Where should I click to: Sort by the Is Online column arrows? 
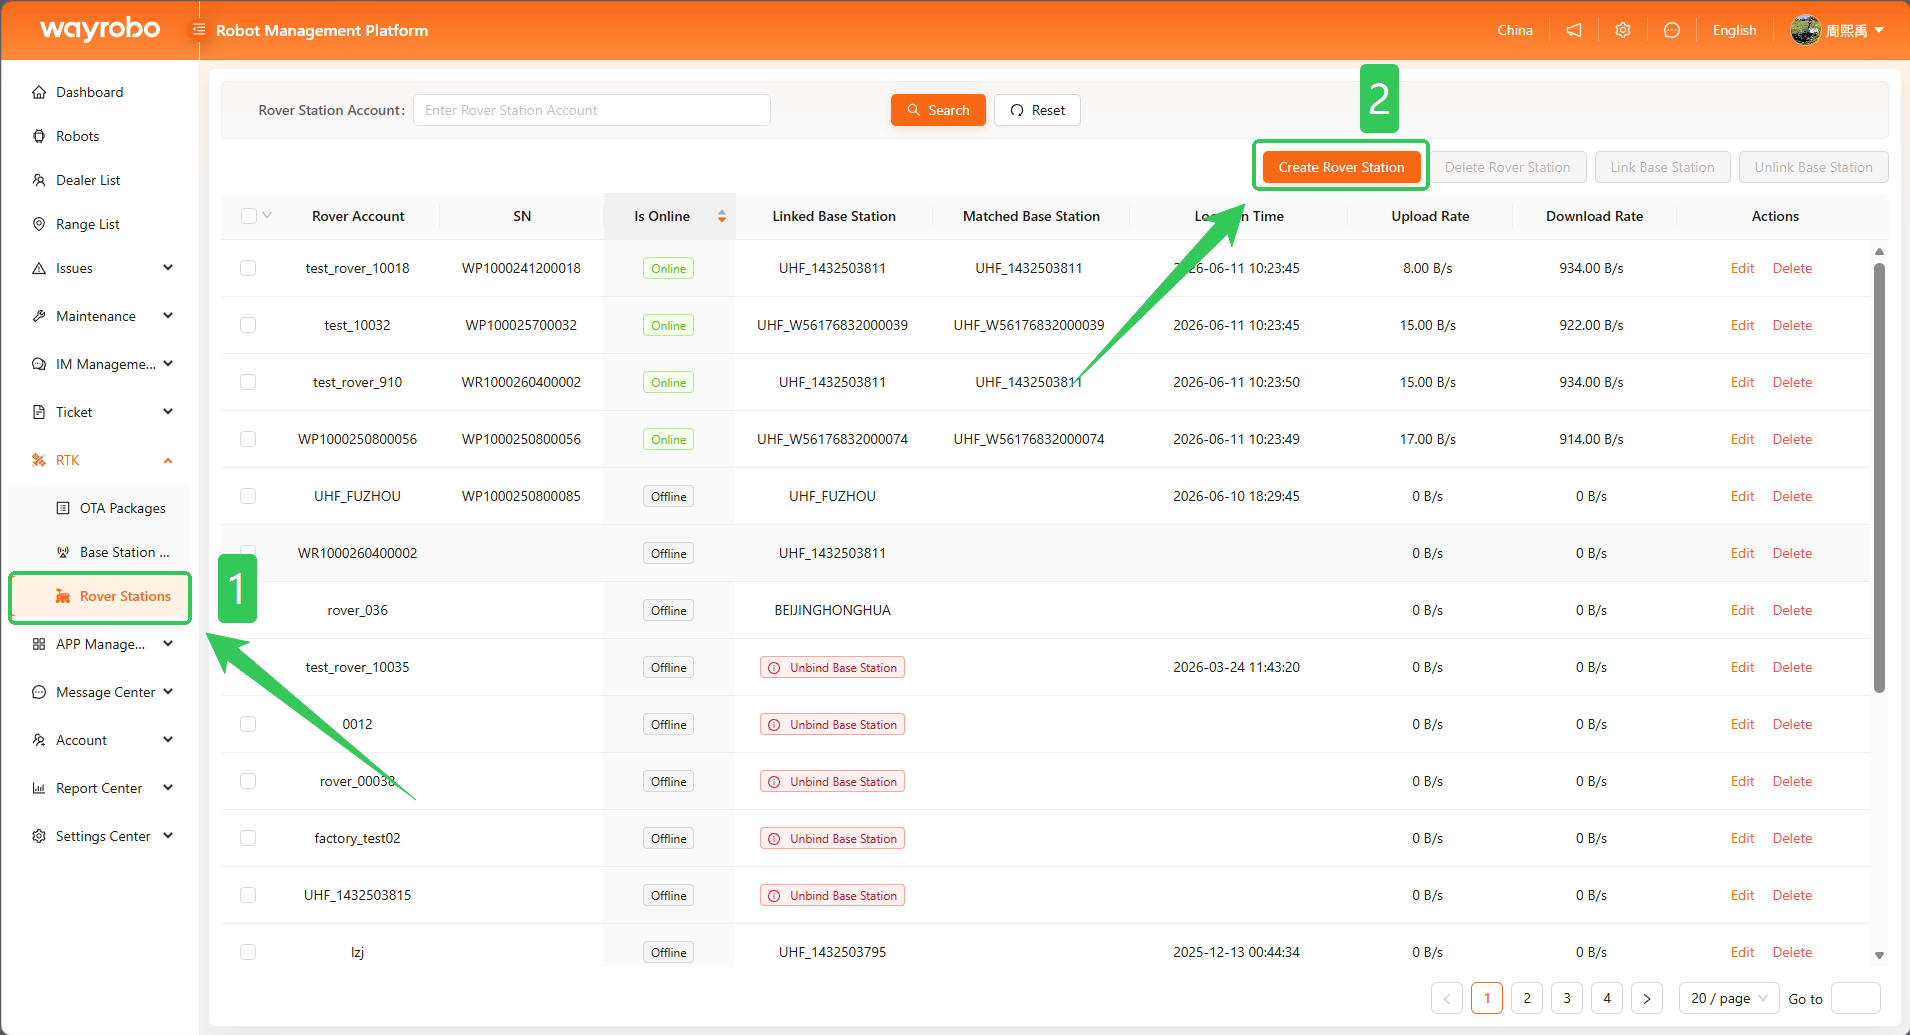[x=722, y=216]
